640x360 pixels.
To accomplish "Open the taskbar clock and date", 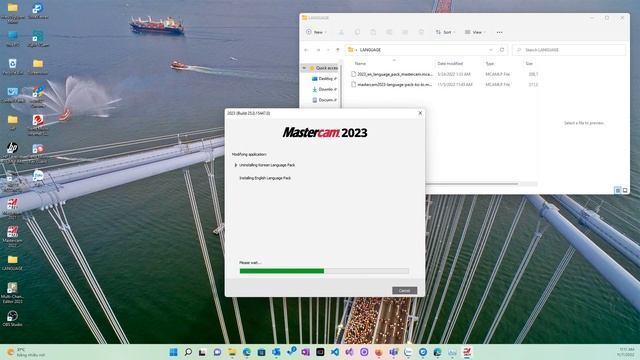I will 627,352.
